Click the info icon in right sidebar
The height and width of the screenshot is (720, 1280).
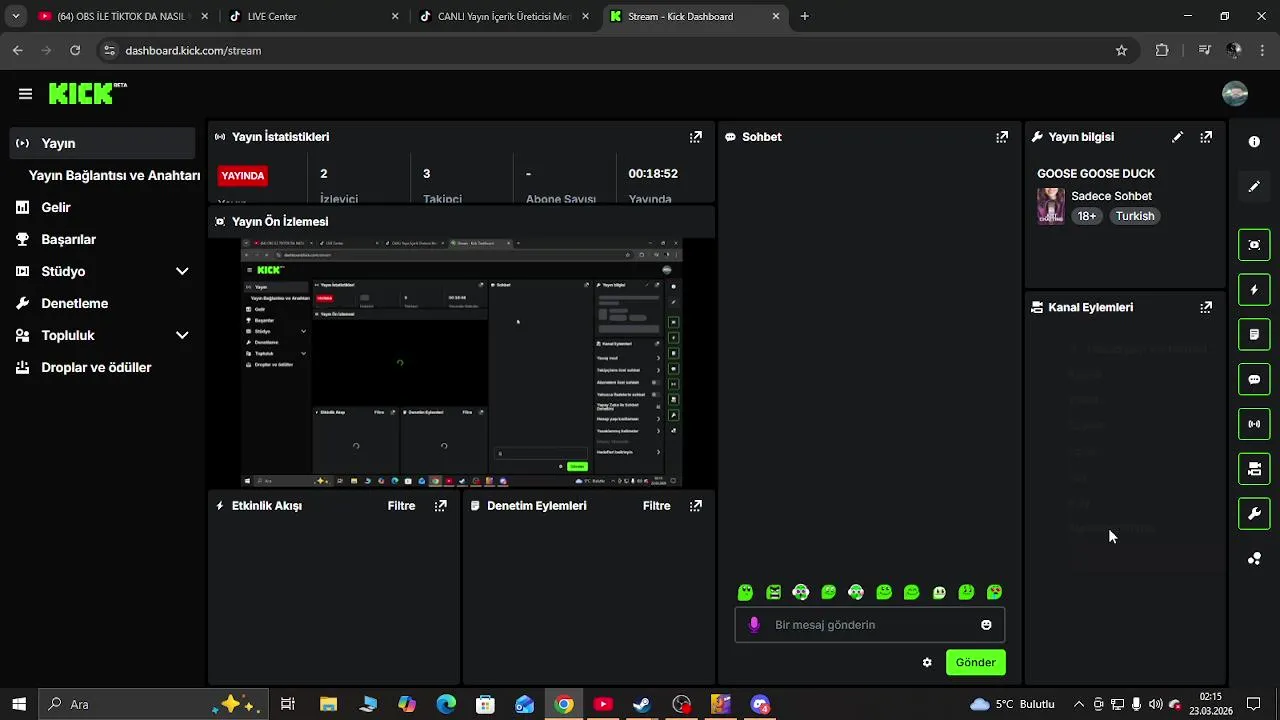(1254, 142)
